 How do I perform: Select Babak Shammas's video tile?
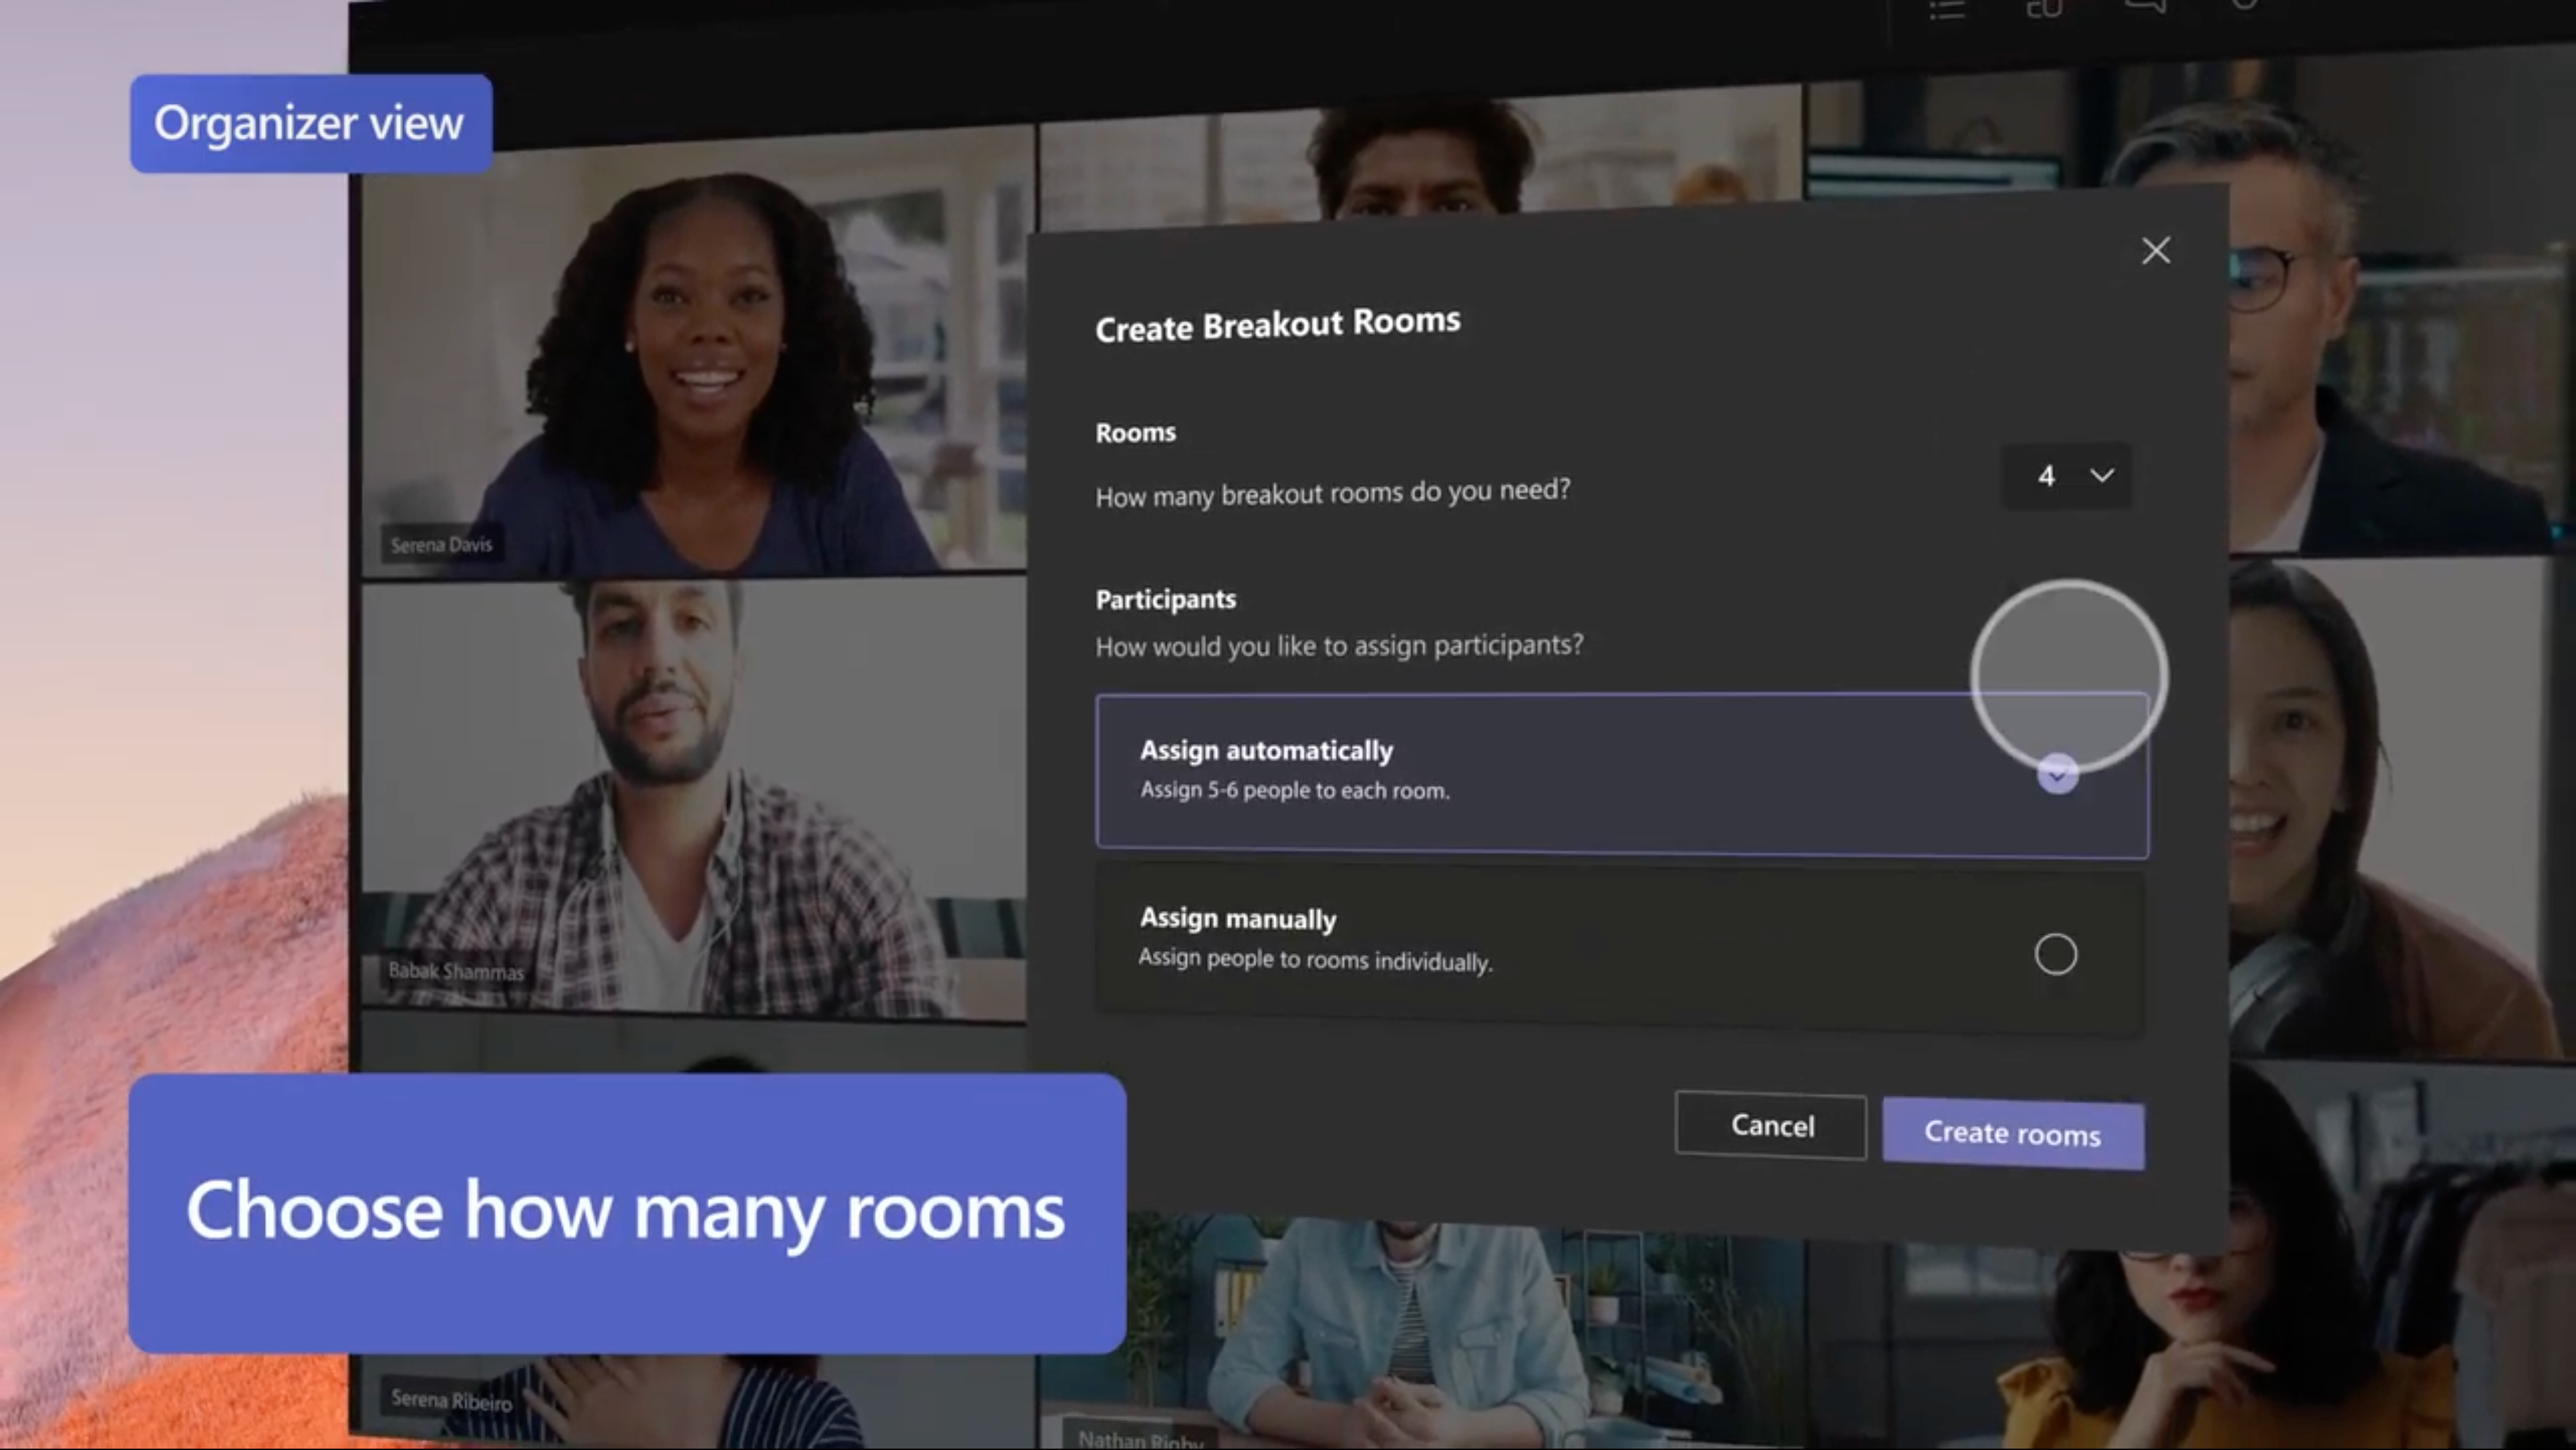tap(693, 800)
